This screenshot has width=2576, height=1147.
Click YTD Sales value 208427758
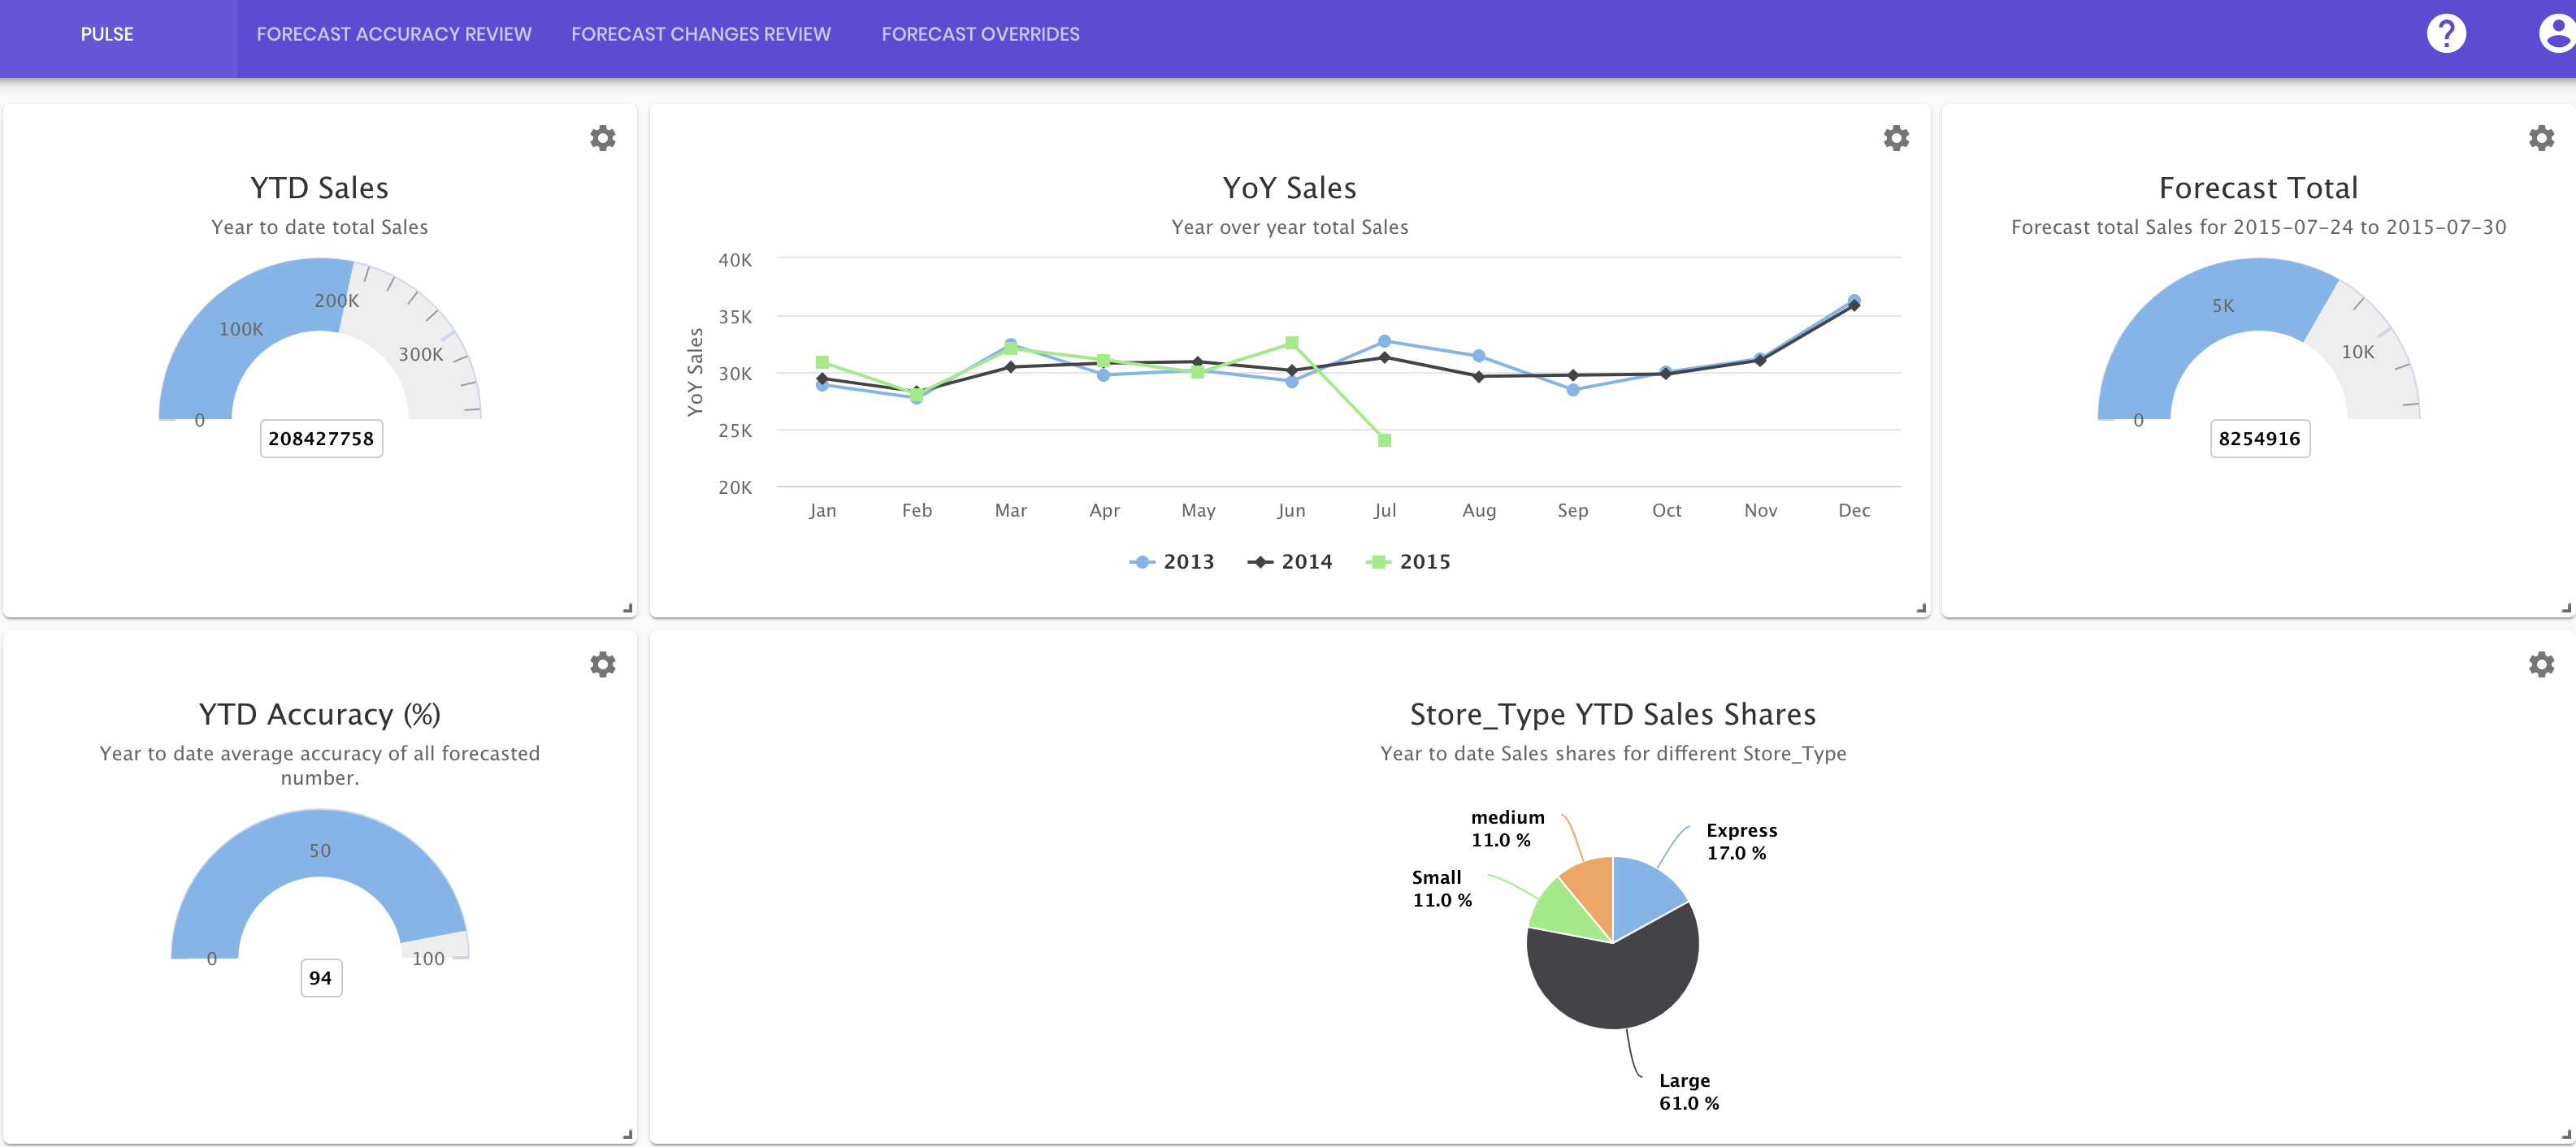click(x=321, y=439)
